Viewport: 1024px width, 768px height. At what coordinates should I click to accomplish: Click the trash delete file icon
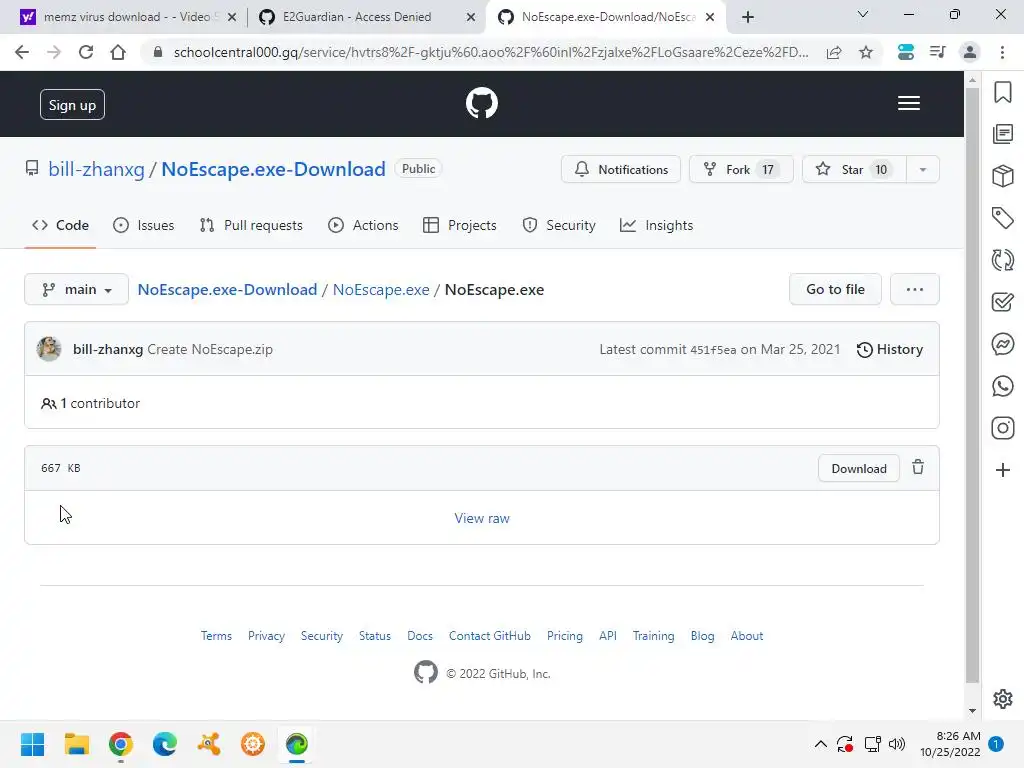click(918, 467)
